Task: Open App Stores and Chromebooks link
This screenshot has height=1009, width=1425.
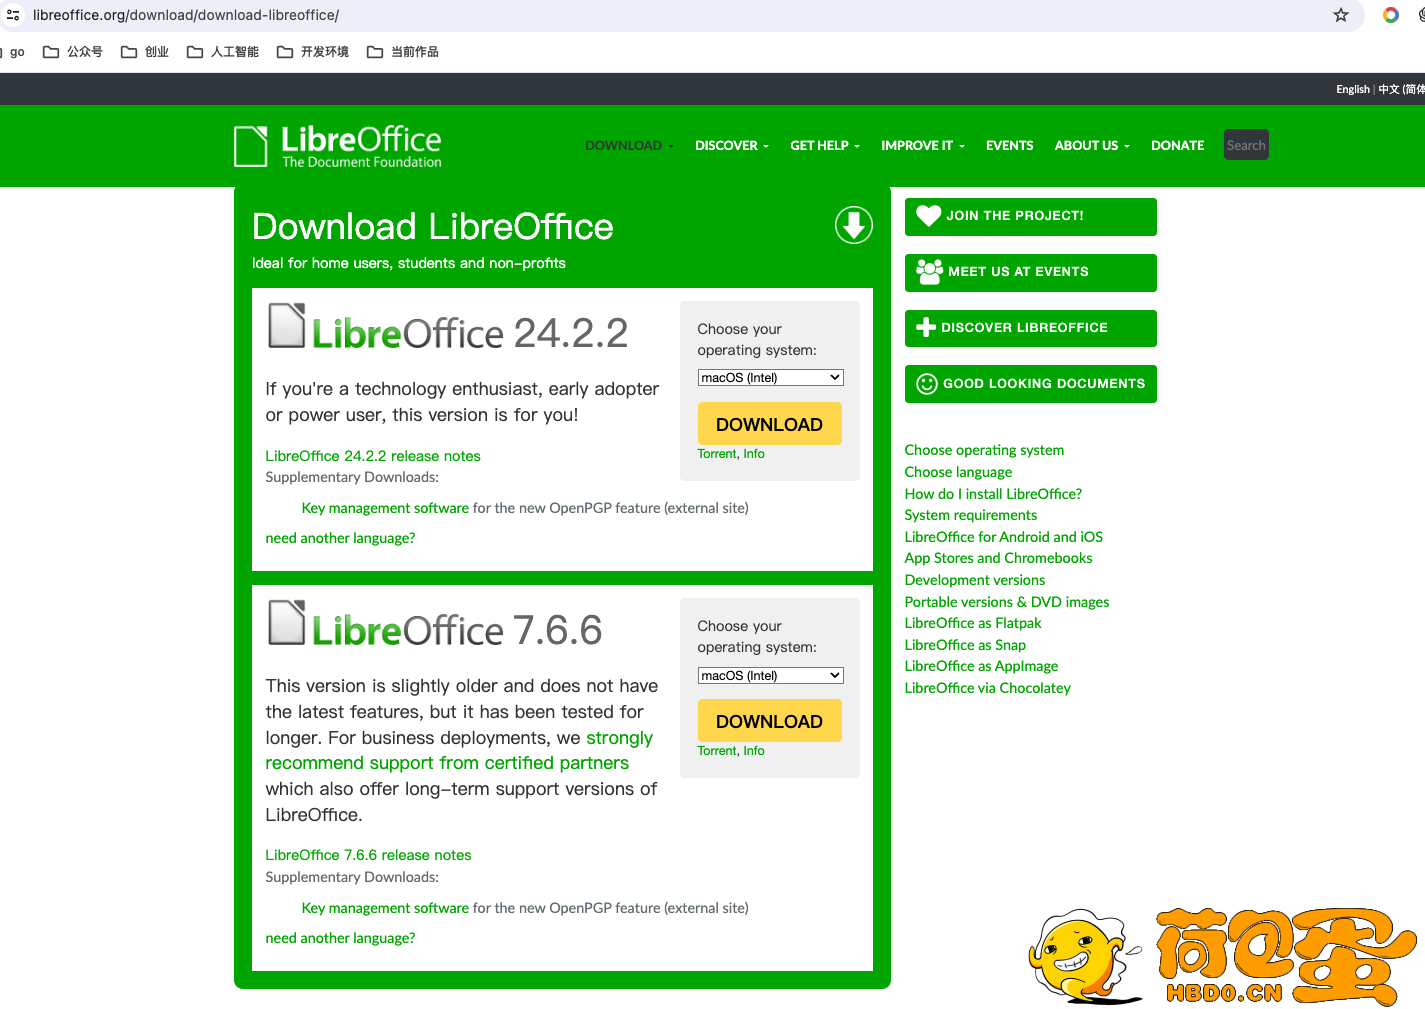Action: coord(998,558)
